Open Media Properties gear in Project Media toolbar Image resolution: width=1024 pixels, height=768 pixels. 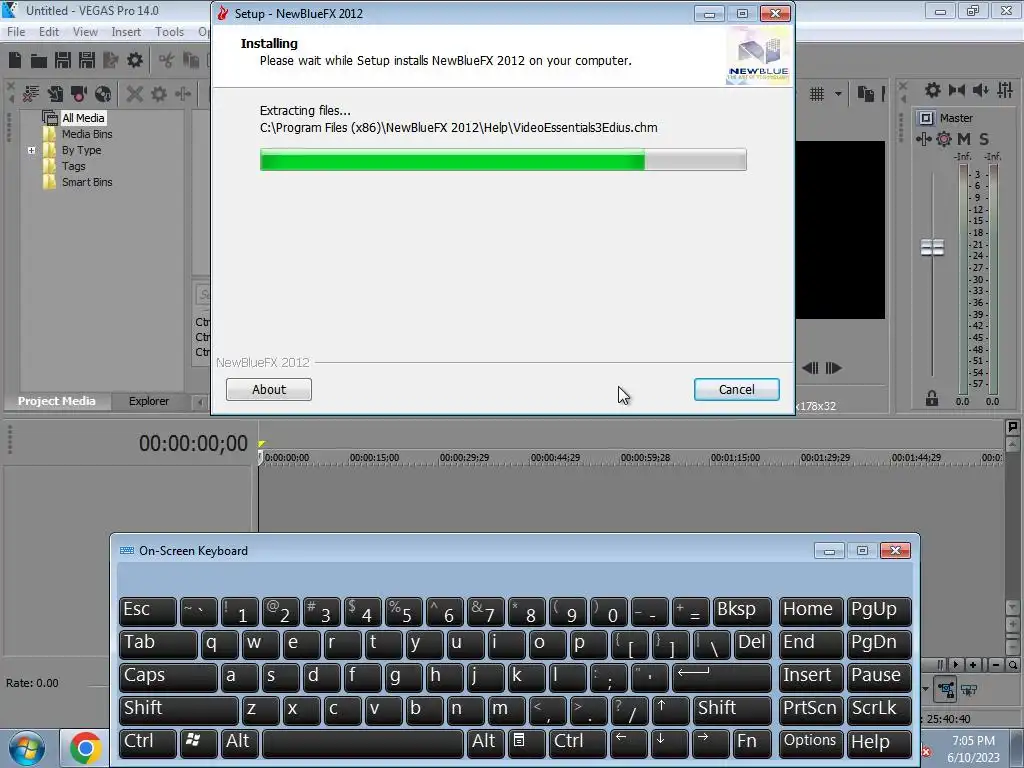159,94
